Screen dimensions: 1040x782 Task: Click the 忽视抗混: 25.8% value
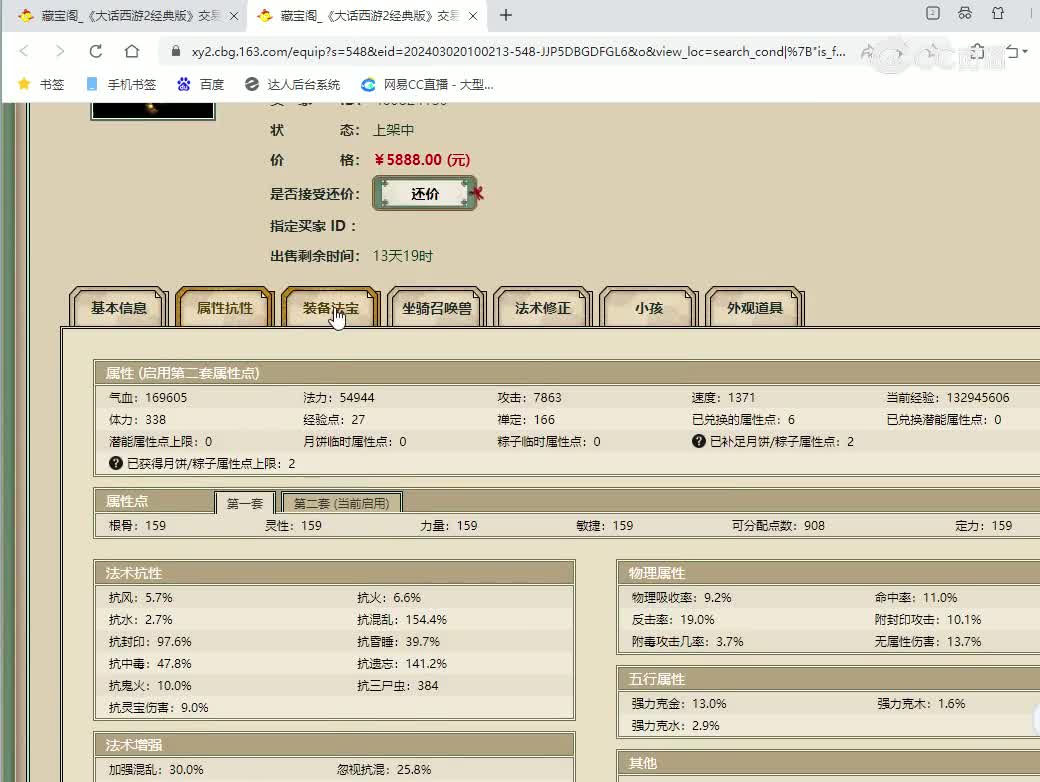[384, 769]
